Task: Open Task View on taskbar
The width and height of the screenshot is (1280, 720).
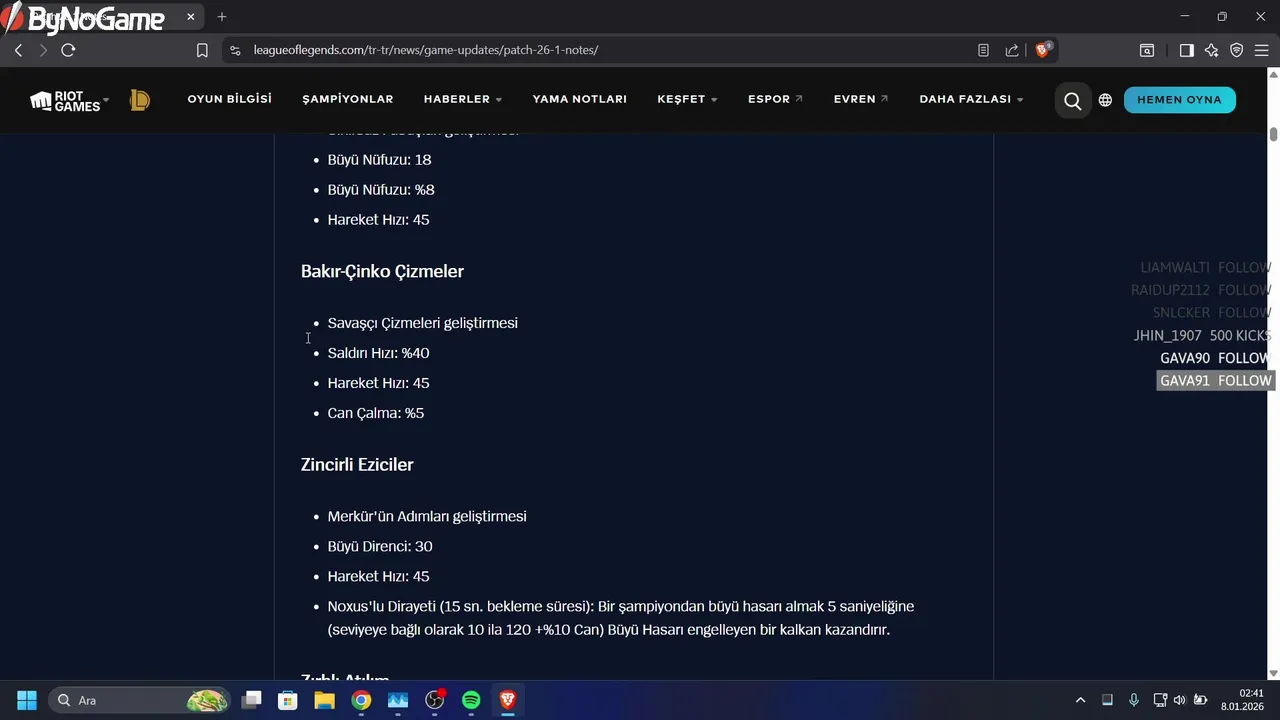Action: click(x=251, y=700)
